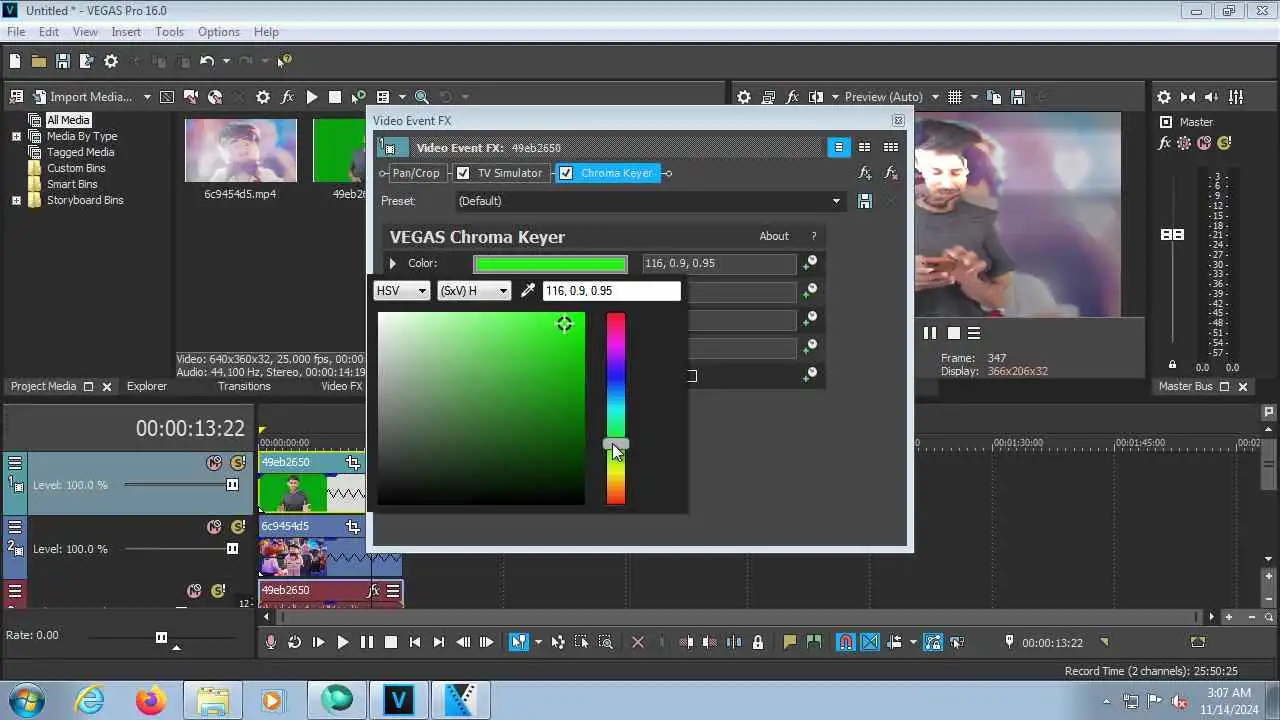The width and height of the screenshot is (1280, 720).
Task: Expand the Media By Type tree node
Action: click(x=16, y=136)
